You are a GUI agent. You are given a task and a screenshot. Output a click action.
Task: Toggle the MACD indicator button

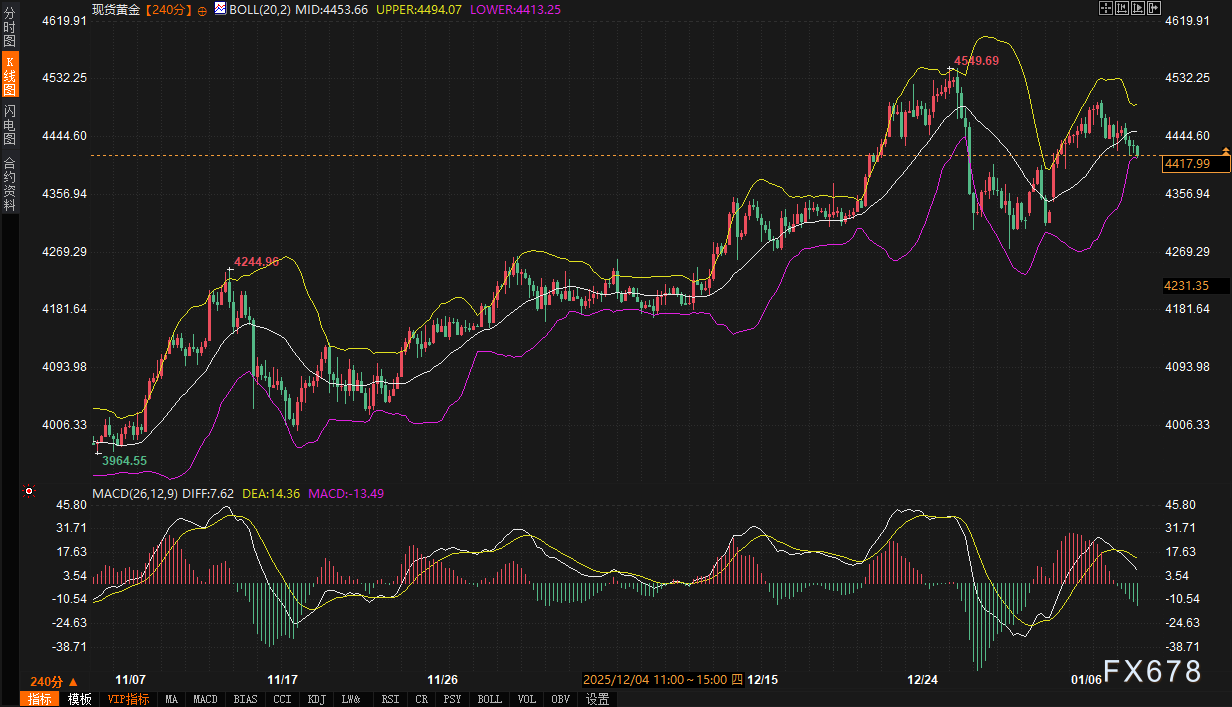pos(205,699)
